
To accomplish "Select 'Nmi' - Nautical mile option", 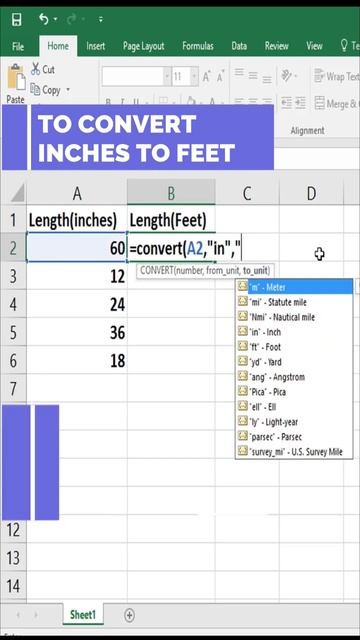I will click(294, 317).
